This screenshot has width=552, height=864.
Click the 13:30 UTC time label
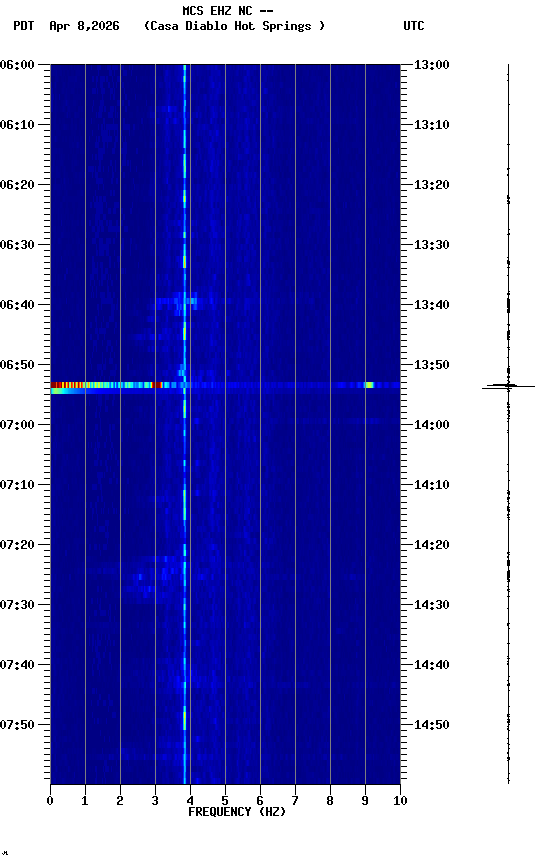coord(432,245)
